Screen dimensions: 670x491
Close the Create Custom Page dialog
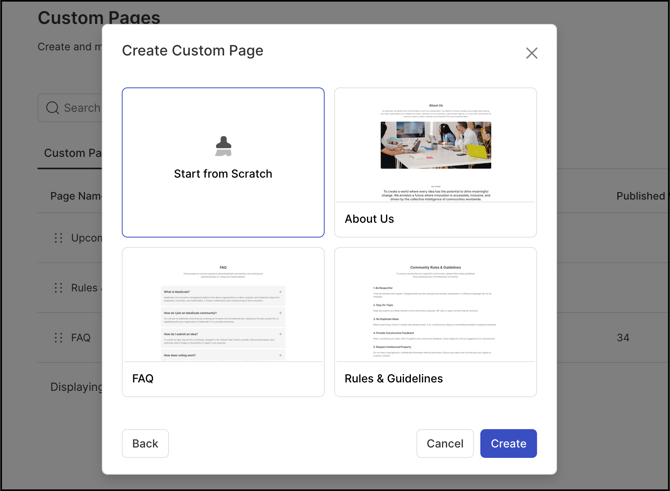tap(532, 53)
